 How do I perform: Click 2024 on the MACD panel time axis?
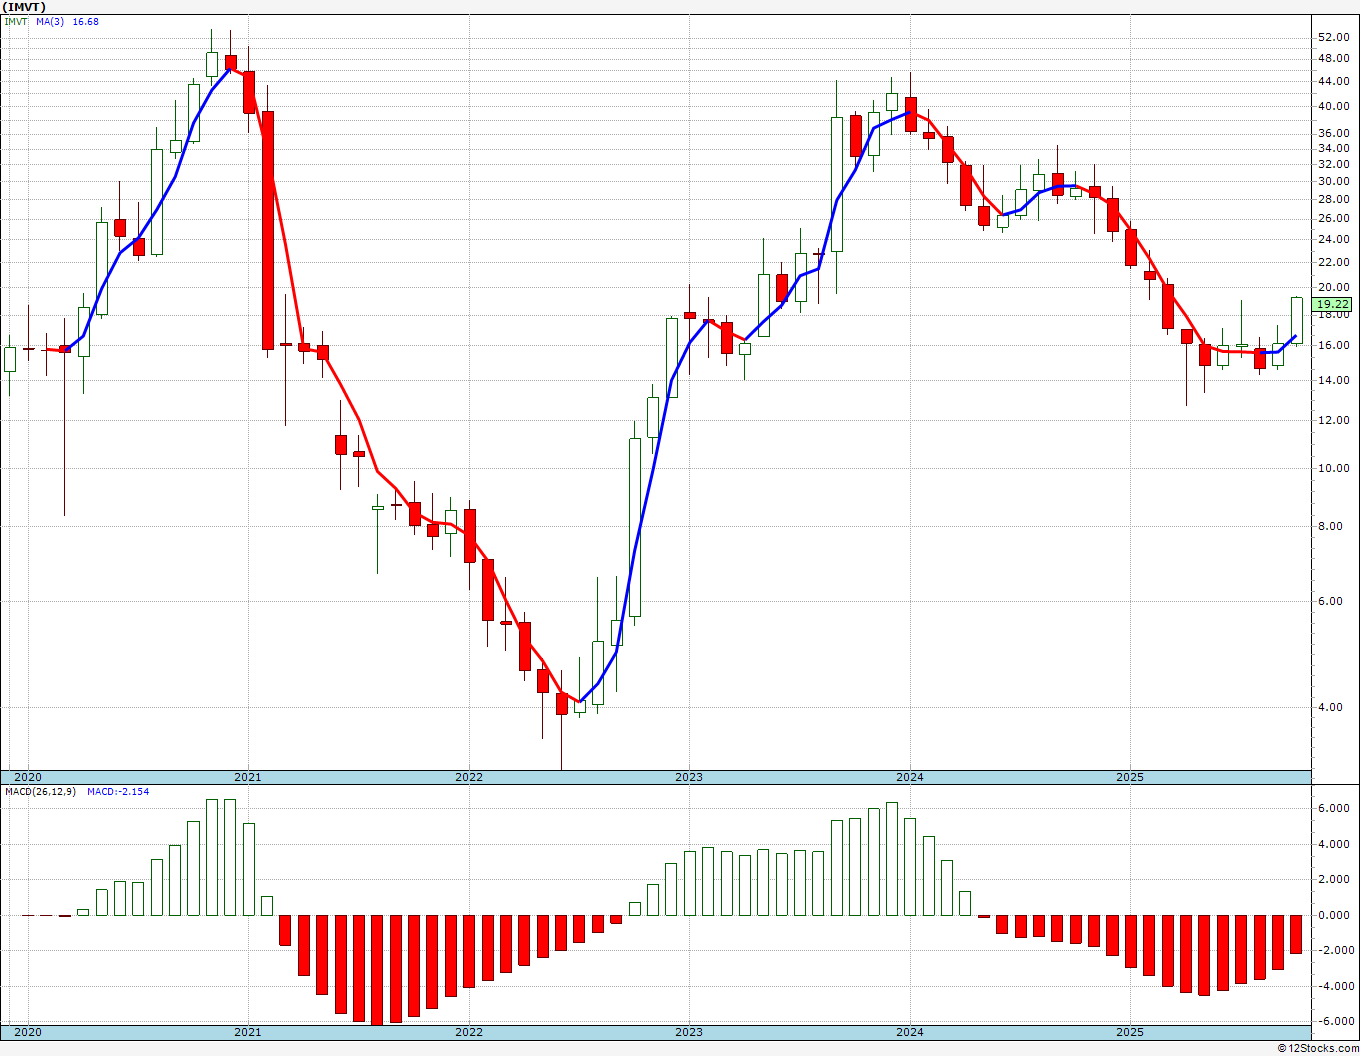pyautogui.click(x=910, y=1031)
